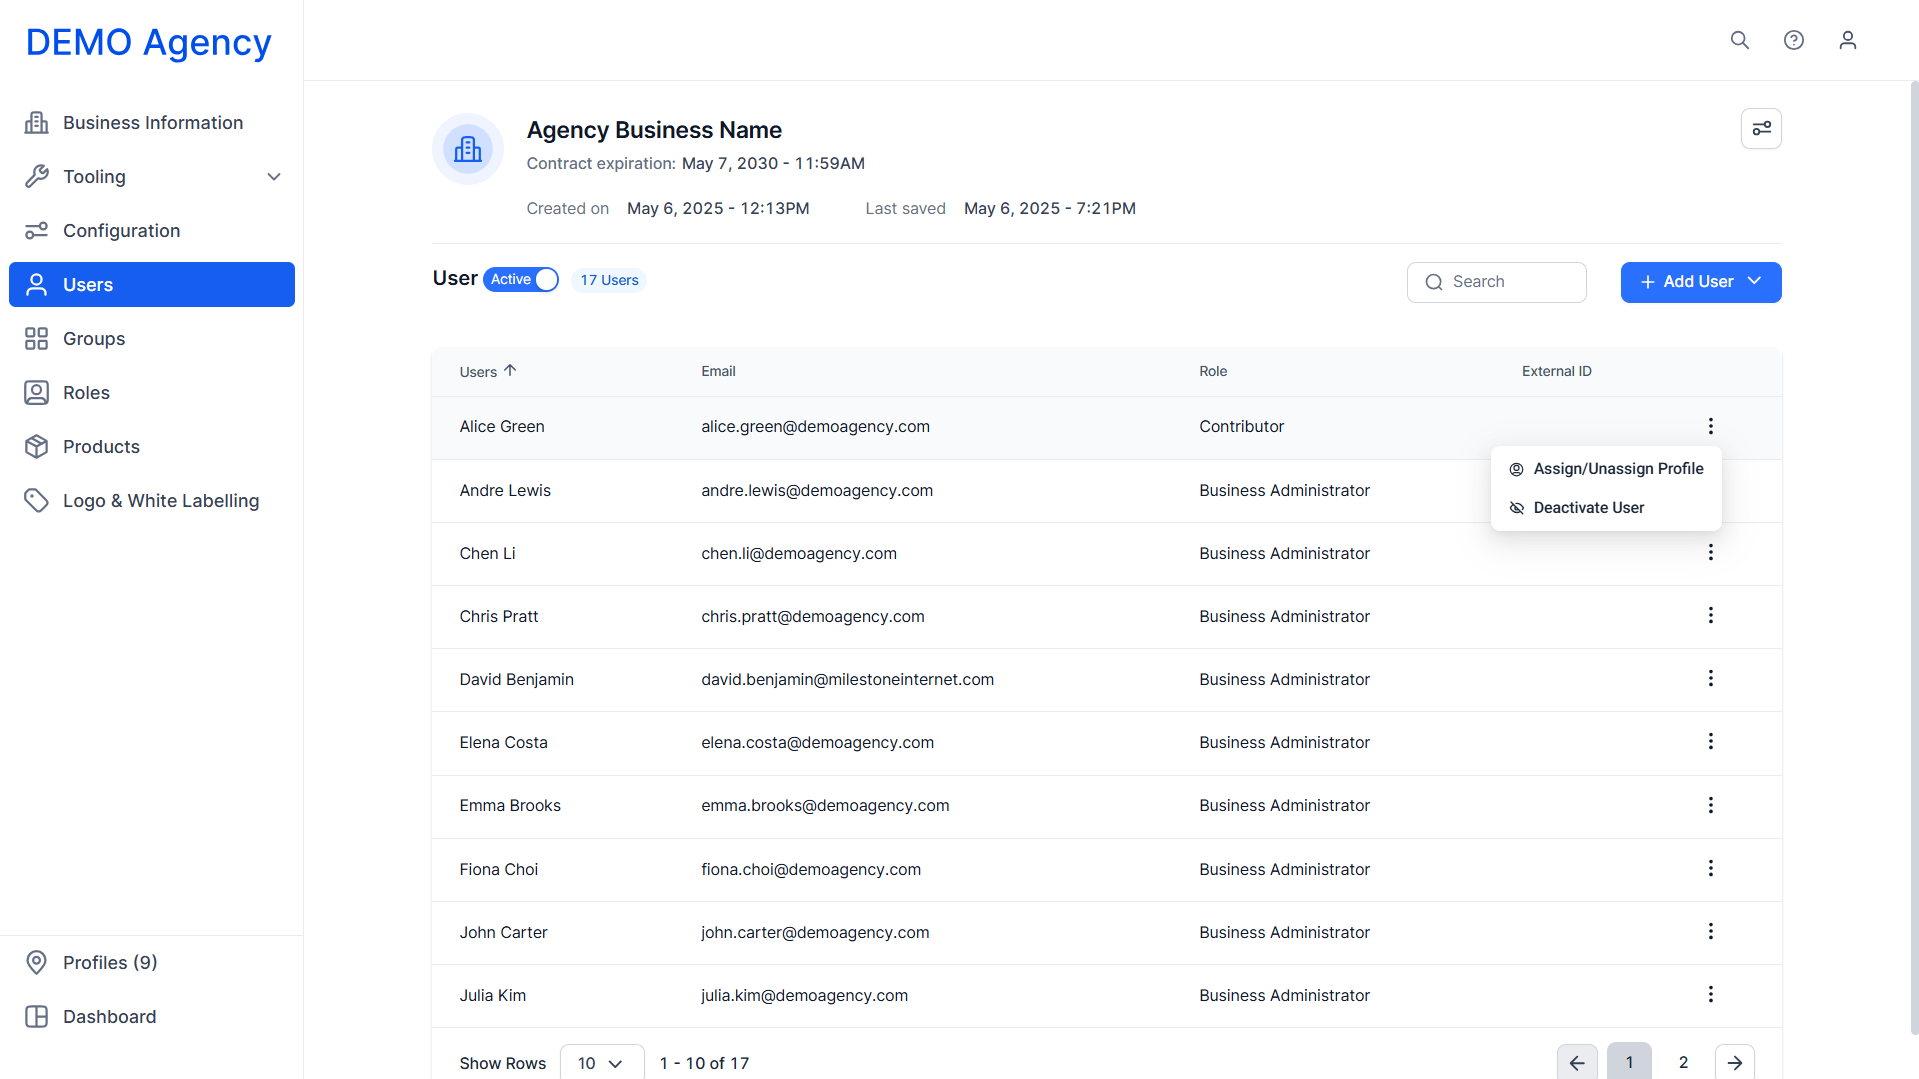Image resolution: width=1919 pixels, height=1079 pixels.
Task: Select page 1 pagination button
Action: pos(1629,1062)
